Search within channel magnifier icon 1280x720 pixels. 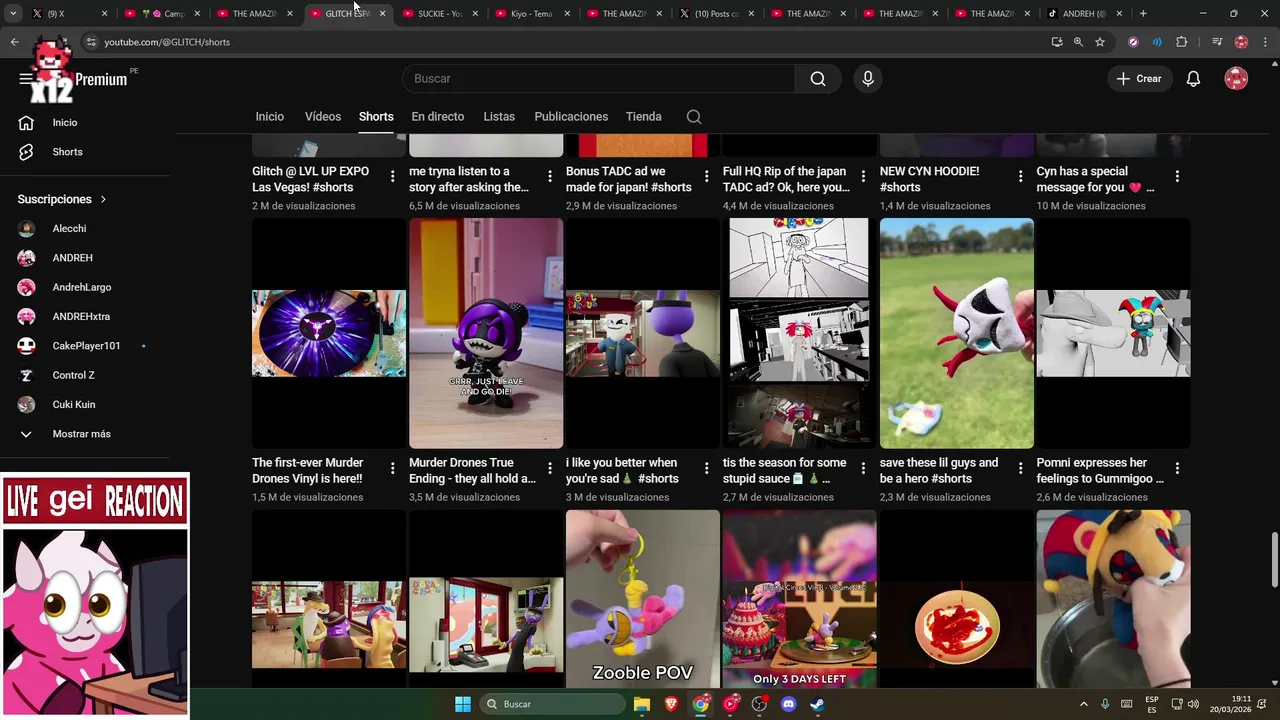[x=694, y=117]
